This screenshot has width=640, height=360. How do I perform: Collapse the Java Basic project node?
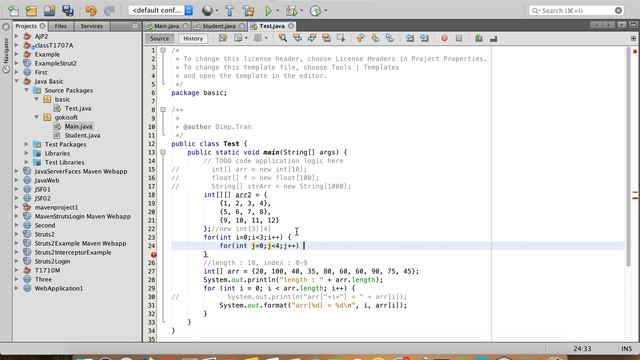click(x=17, y=81)
